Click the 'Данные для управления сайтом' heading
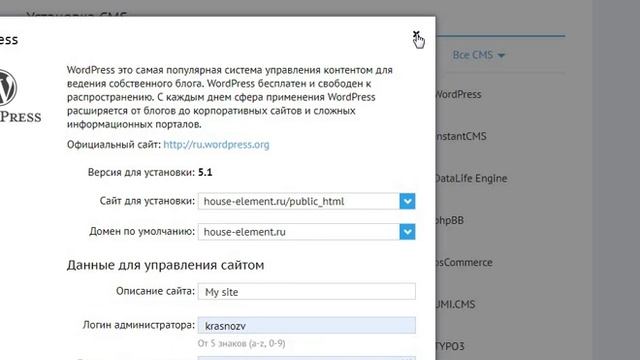Viewport: 640px width, 360px height. tap(165, 265)
